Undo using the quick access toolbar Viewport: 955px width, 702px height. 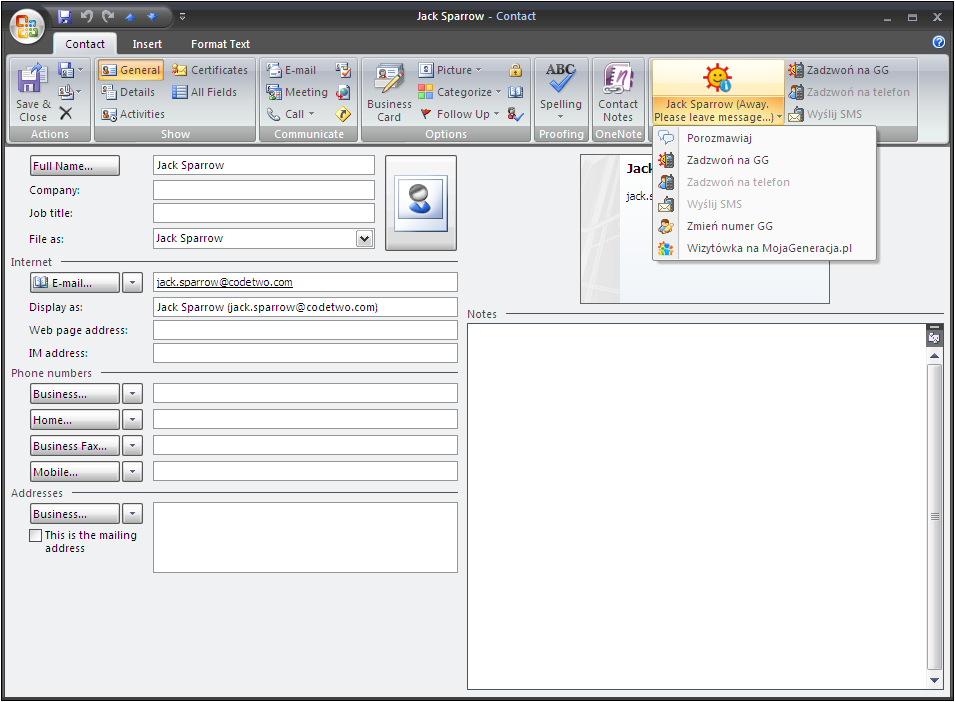[x=86, y=17]
